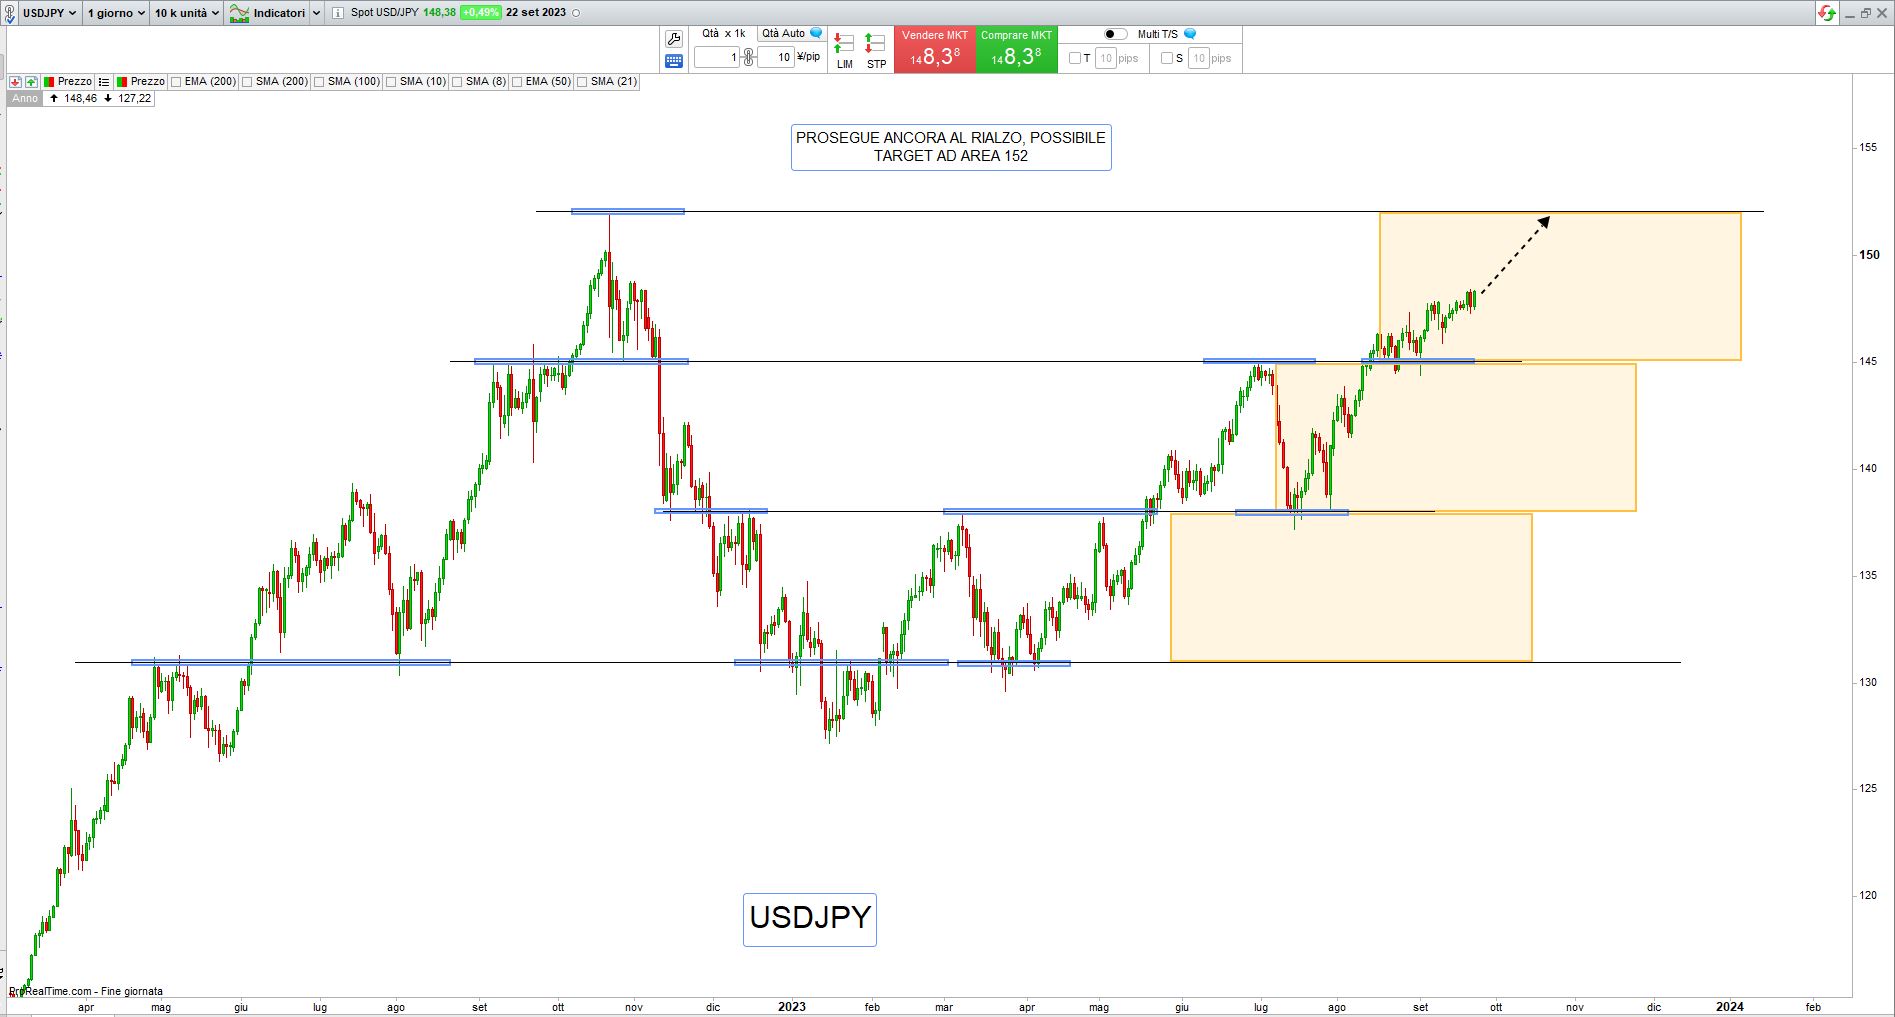Check the EMA (50) indicator box
Image resolution: width=1895 pixels, height=1017 pixels.
tap(517, 82)
